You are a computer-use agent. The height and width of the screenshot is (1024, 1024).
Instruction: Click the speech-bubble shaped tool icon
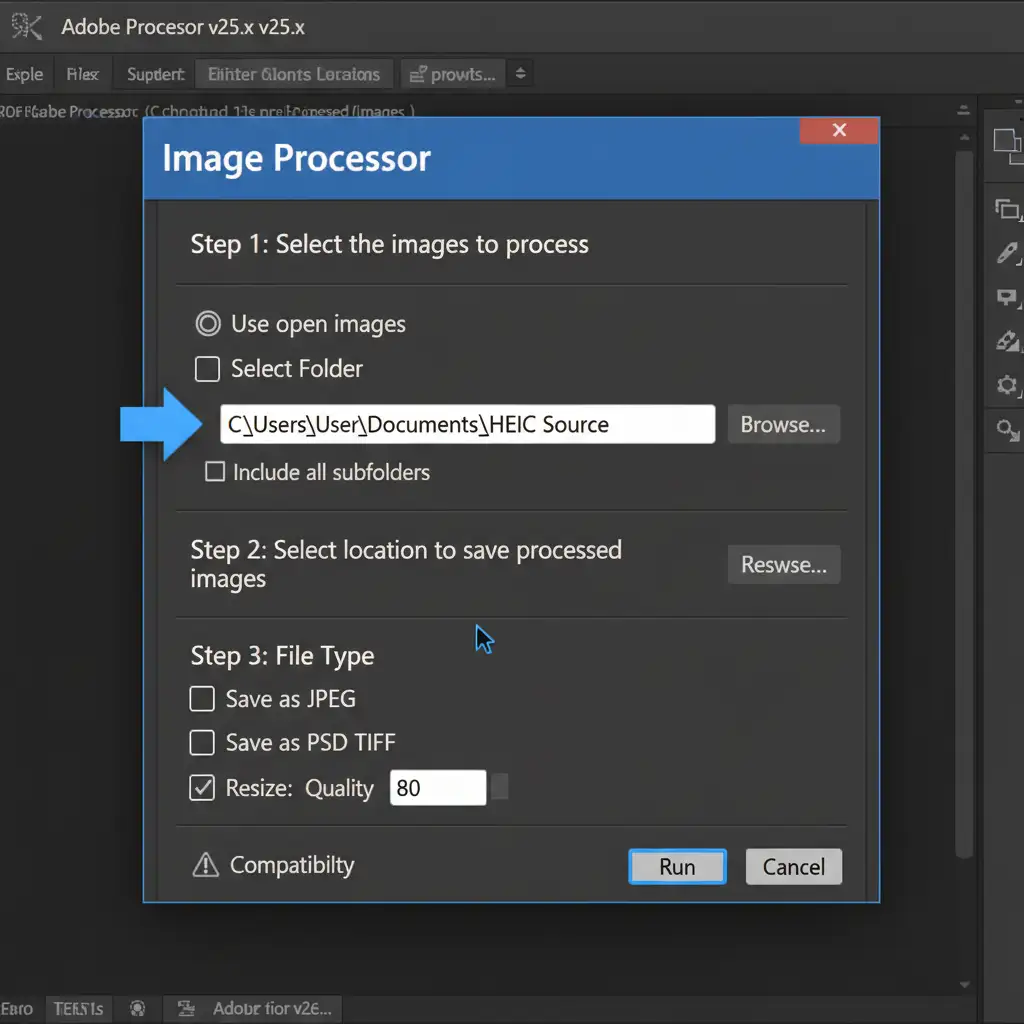pos(1006,297)
